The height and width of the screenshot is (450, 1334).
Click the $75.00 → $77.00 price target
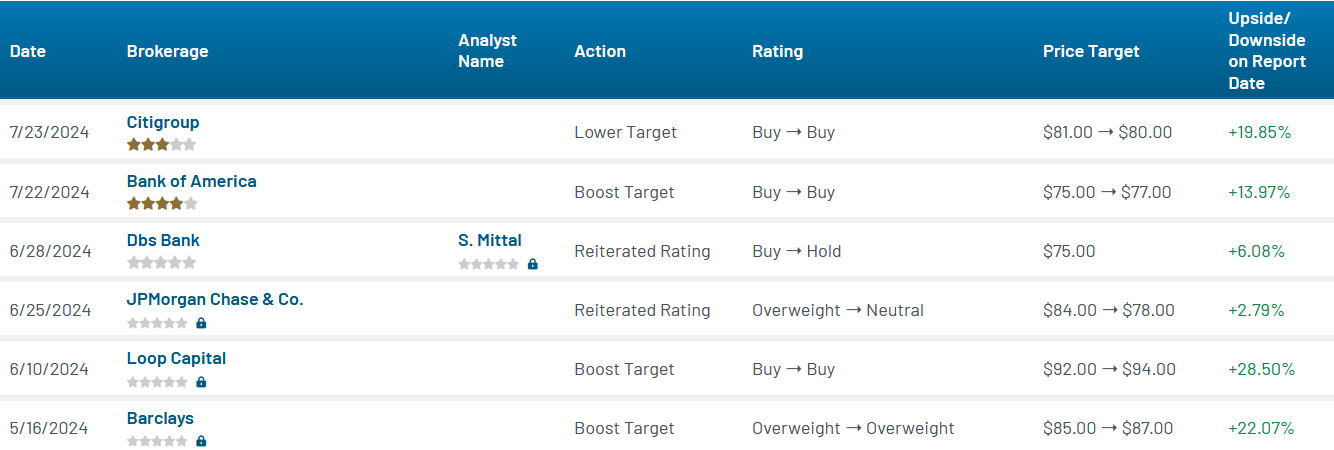(x=1107, y=192)
